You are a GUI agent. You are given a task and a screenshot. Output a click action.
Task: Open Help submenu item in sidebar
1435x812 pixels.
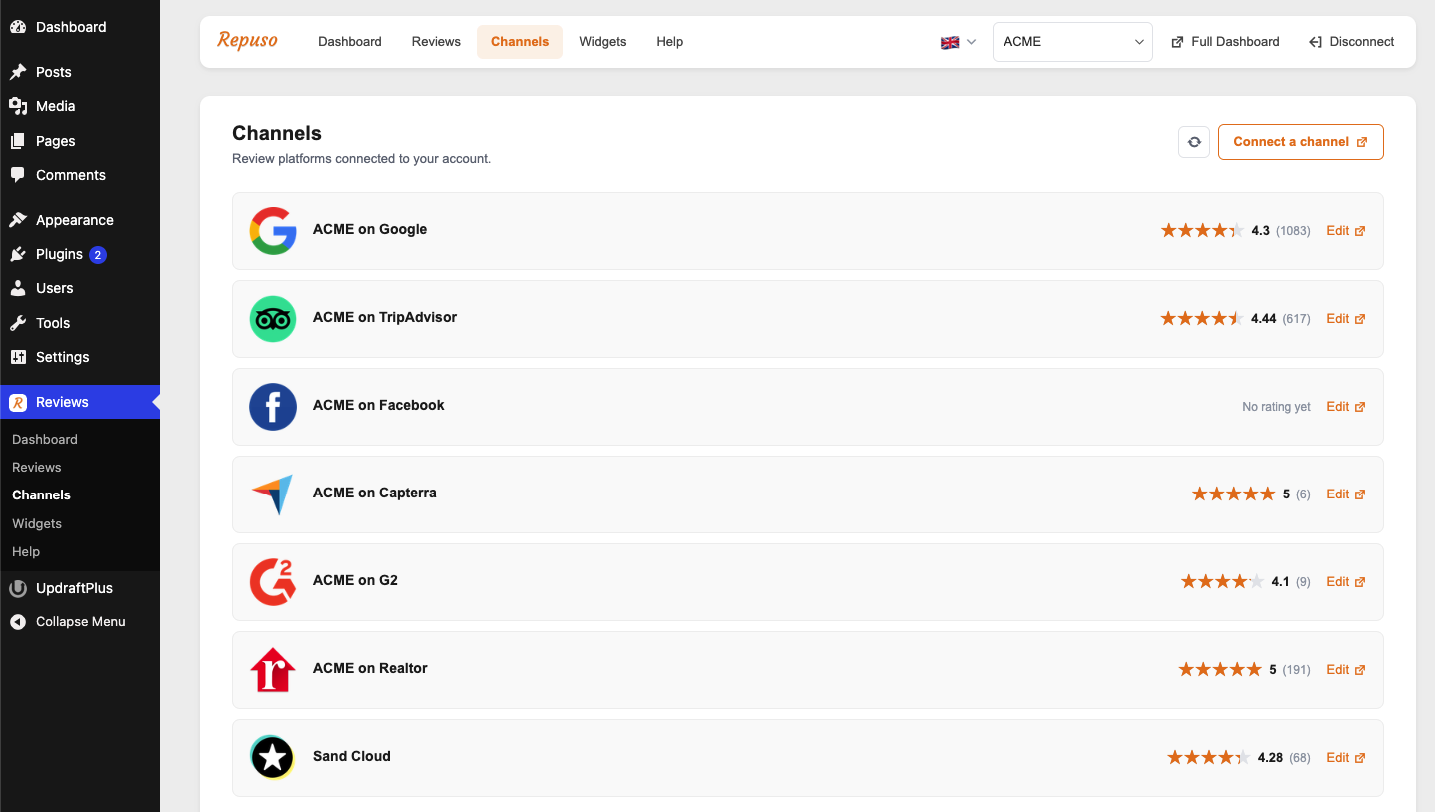pyautogui.click(x=26, y=551)
